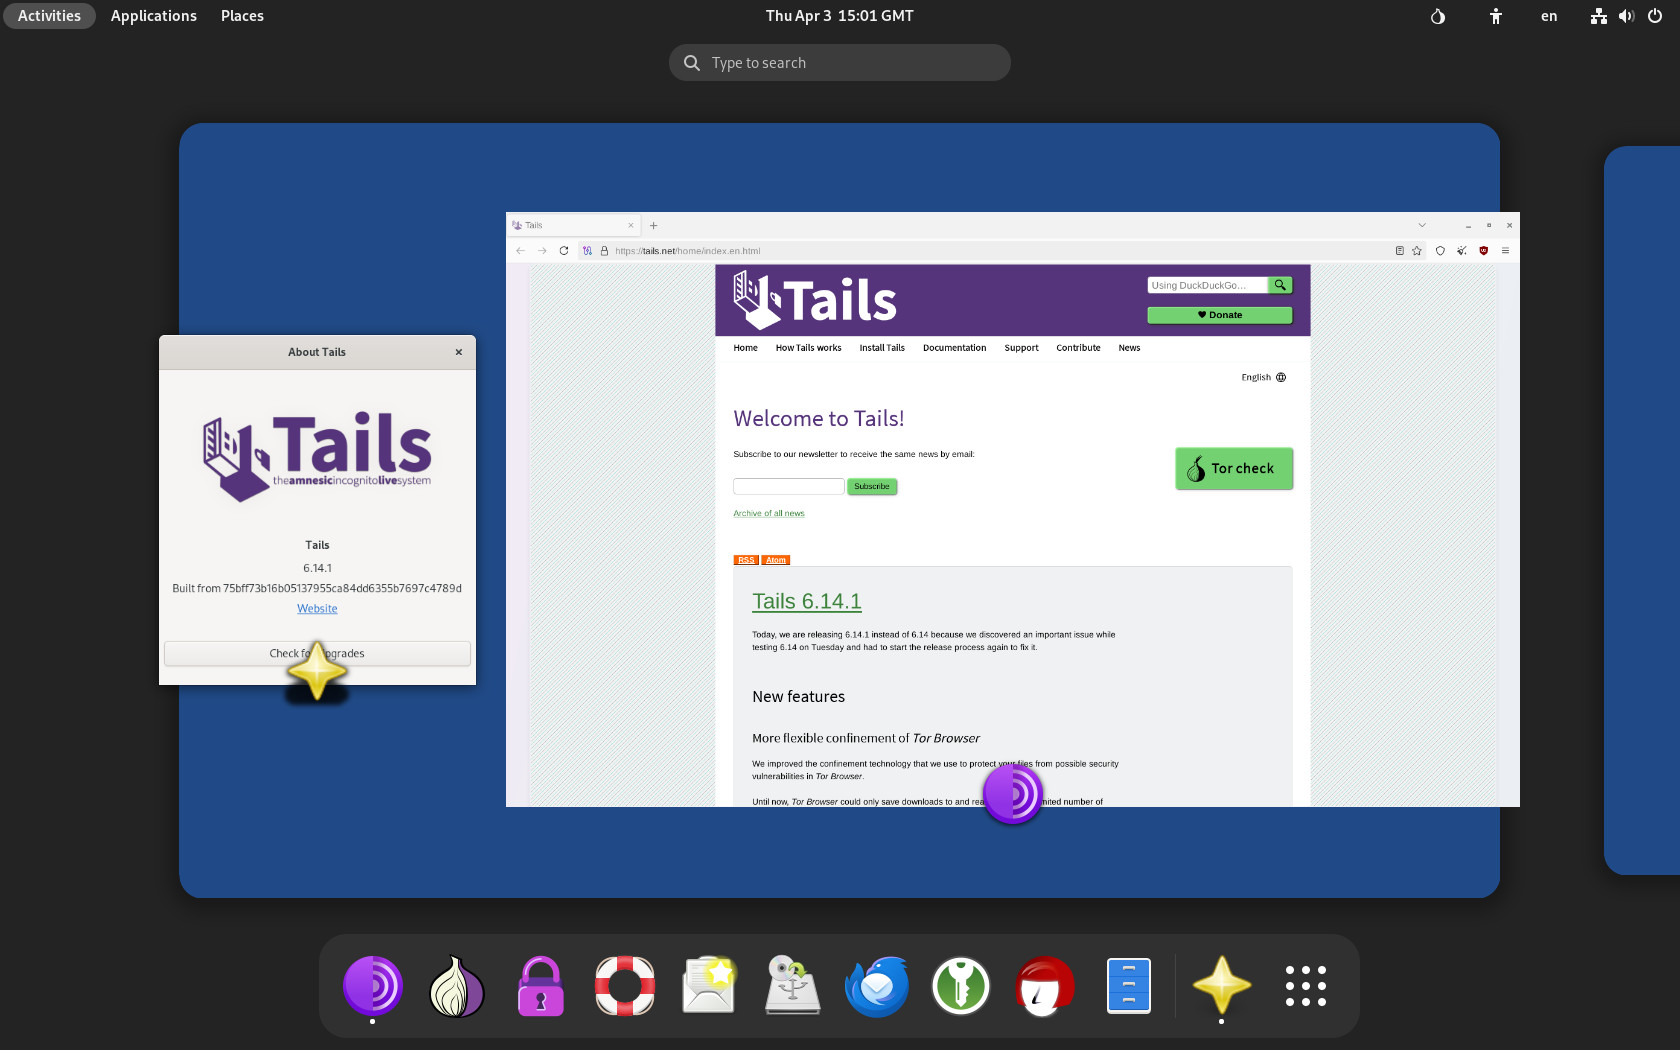Launch Kleopatra red-haired icon in dash

[1045, 986]
